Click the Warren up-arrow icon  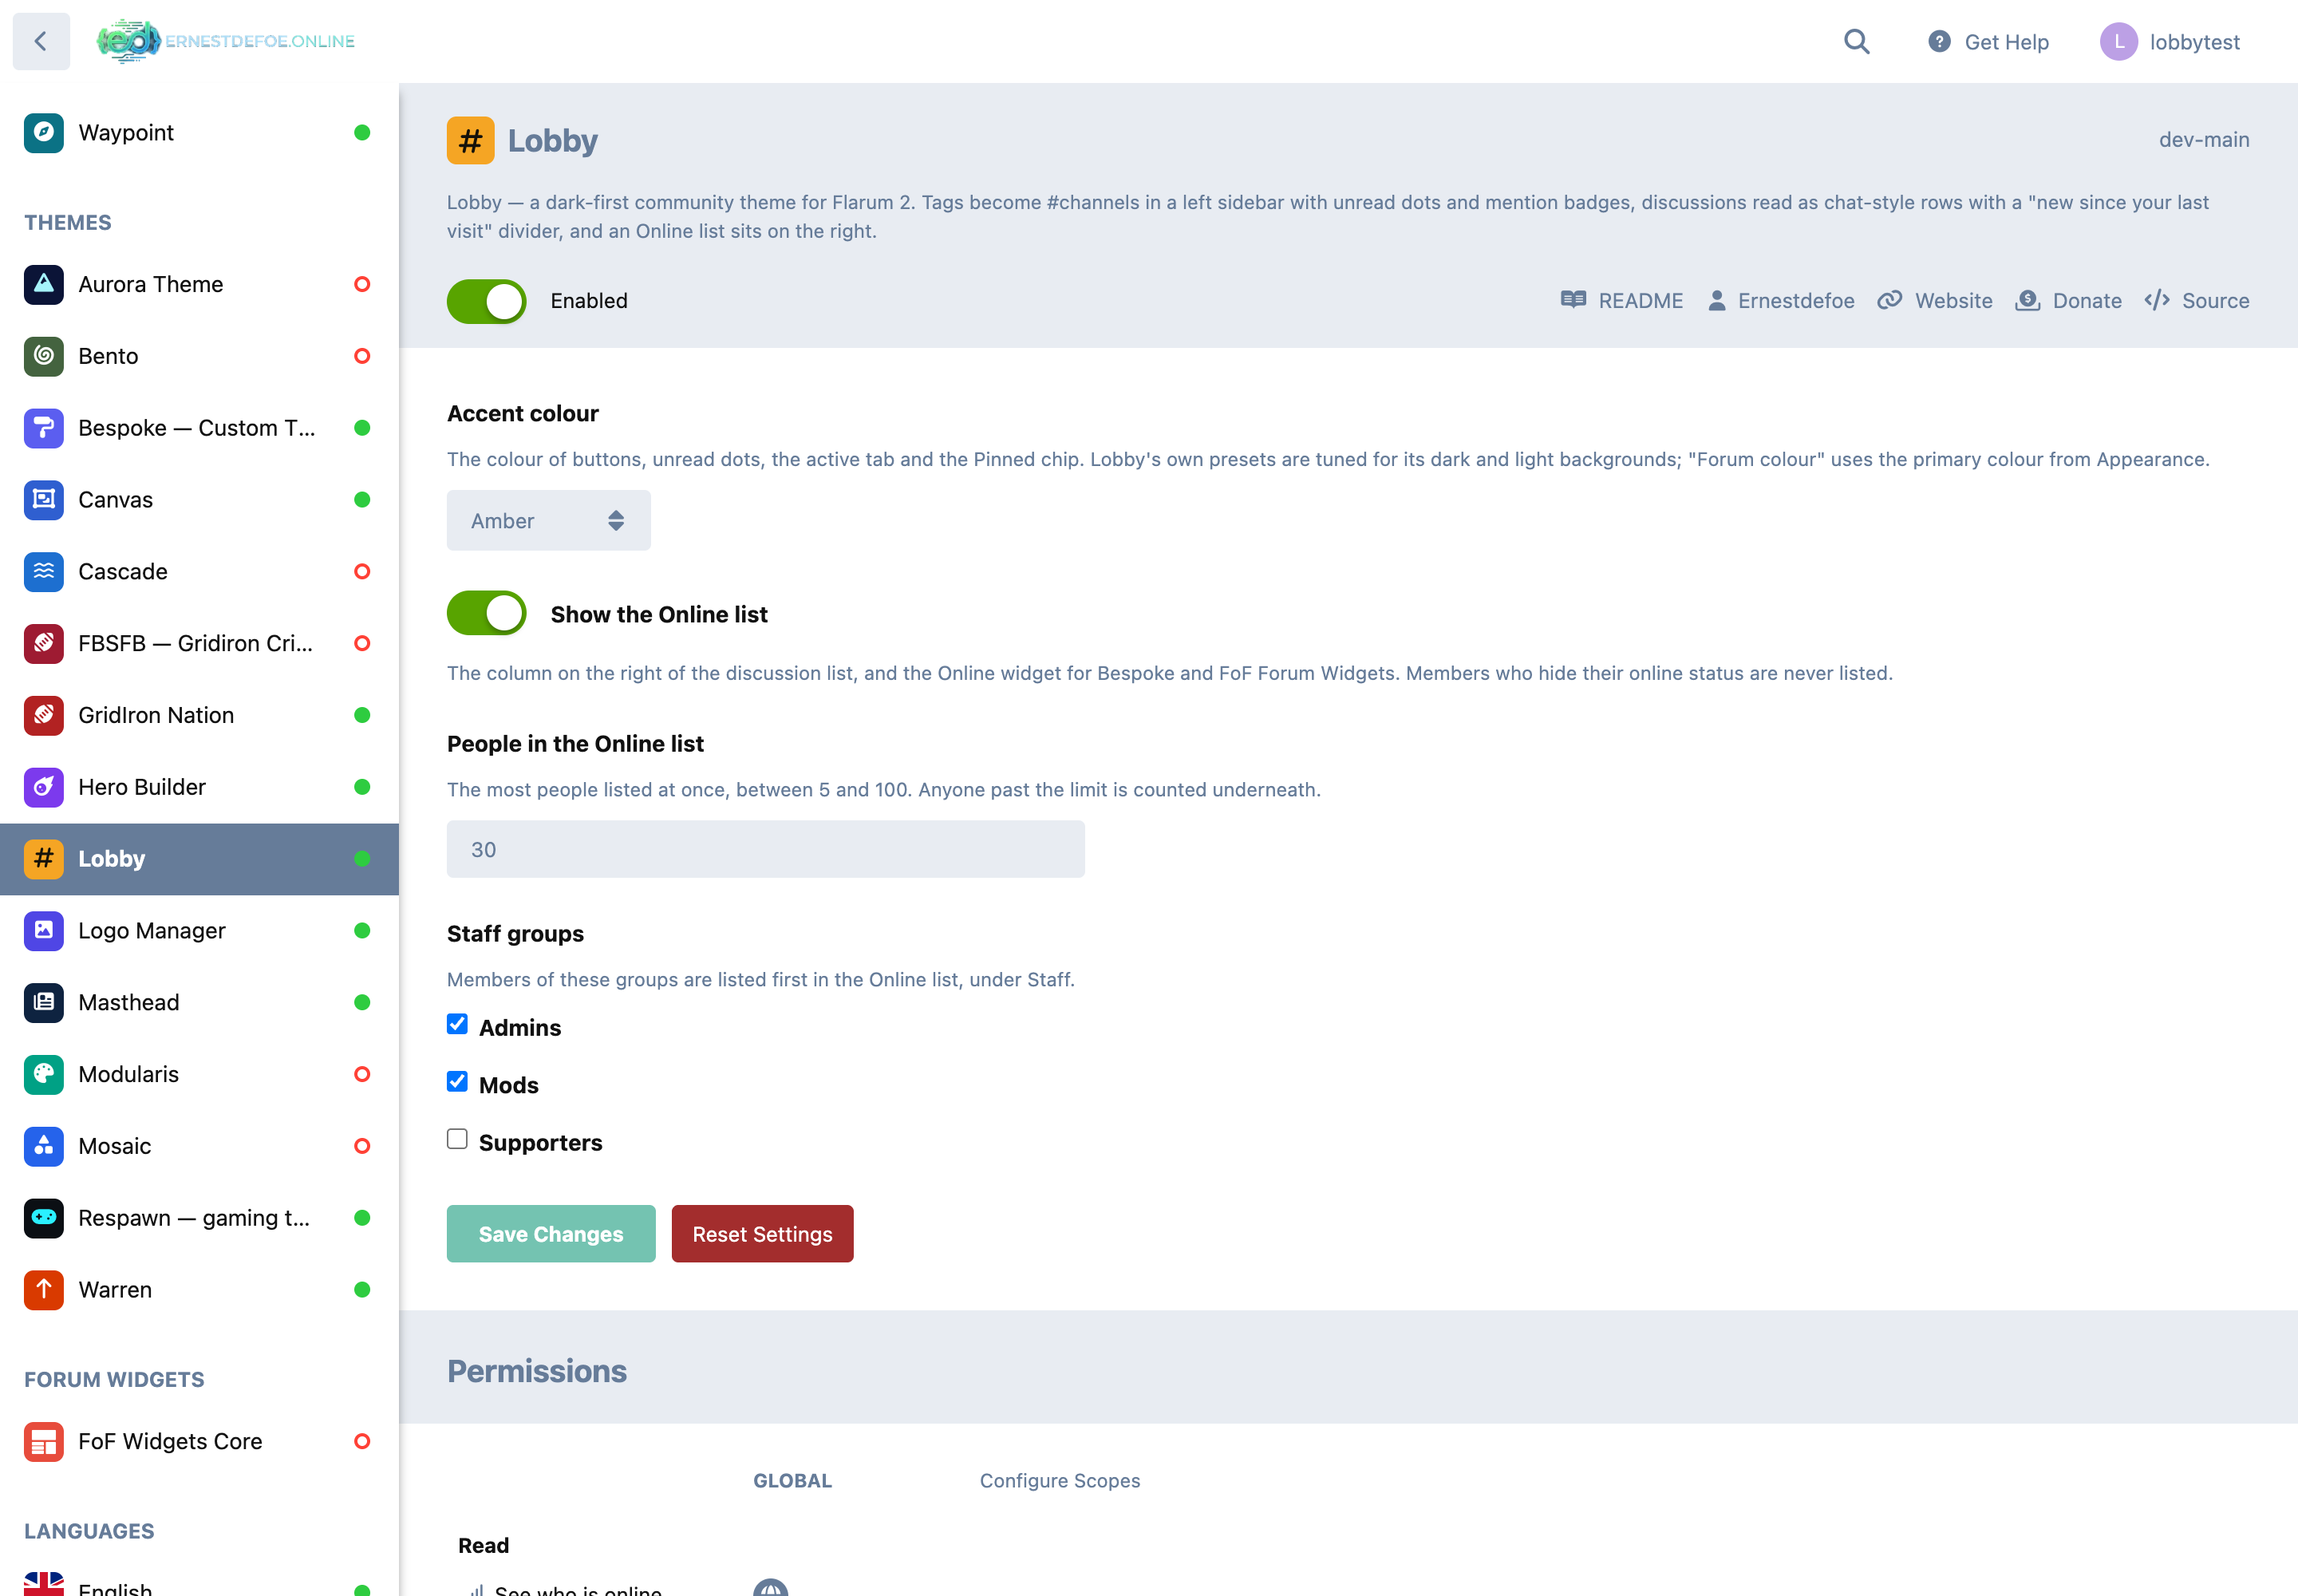point(44,1290)
